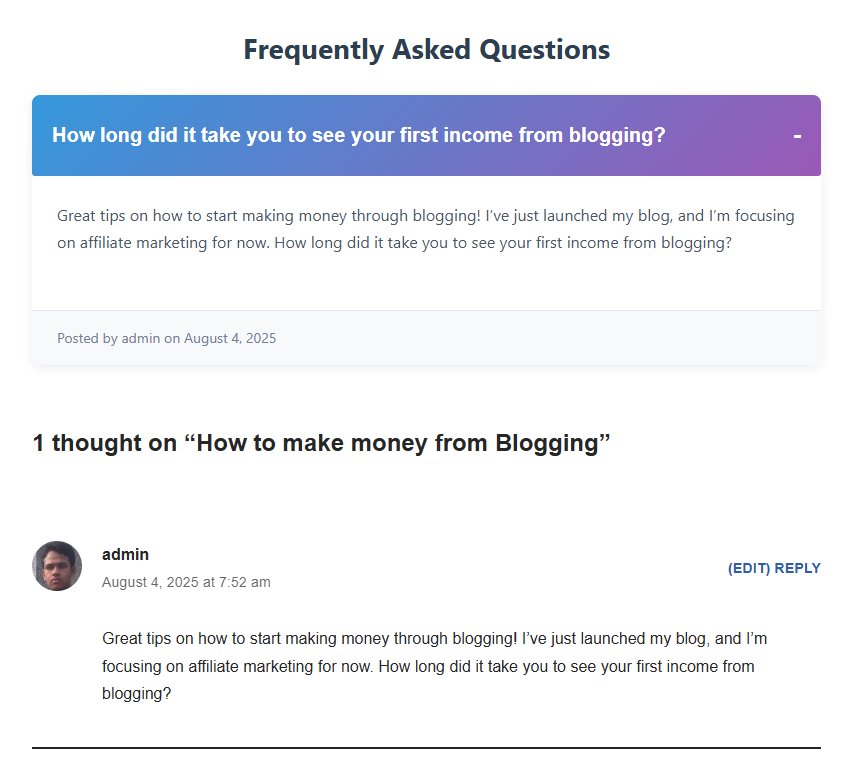Toggle the FAQ question title about first income
The width and height of the screenshot is (853, 765).
click(358, 136)
